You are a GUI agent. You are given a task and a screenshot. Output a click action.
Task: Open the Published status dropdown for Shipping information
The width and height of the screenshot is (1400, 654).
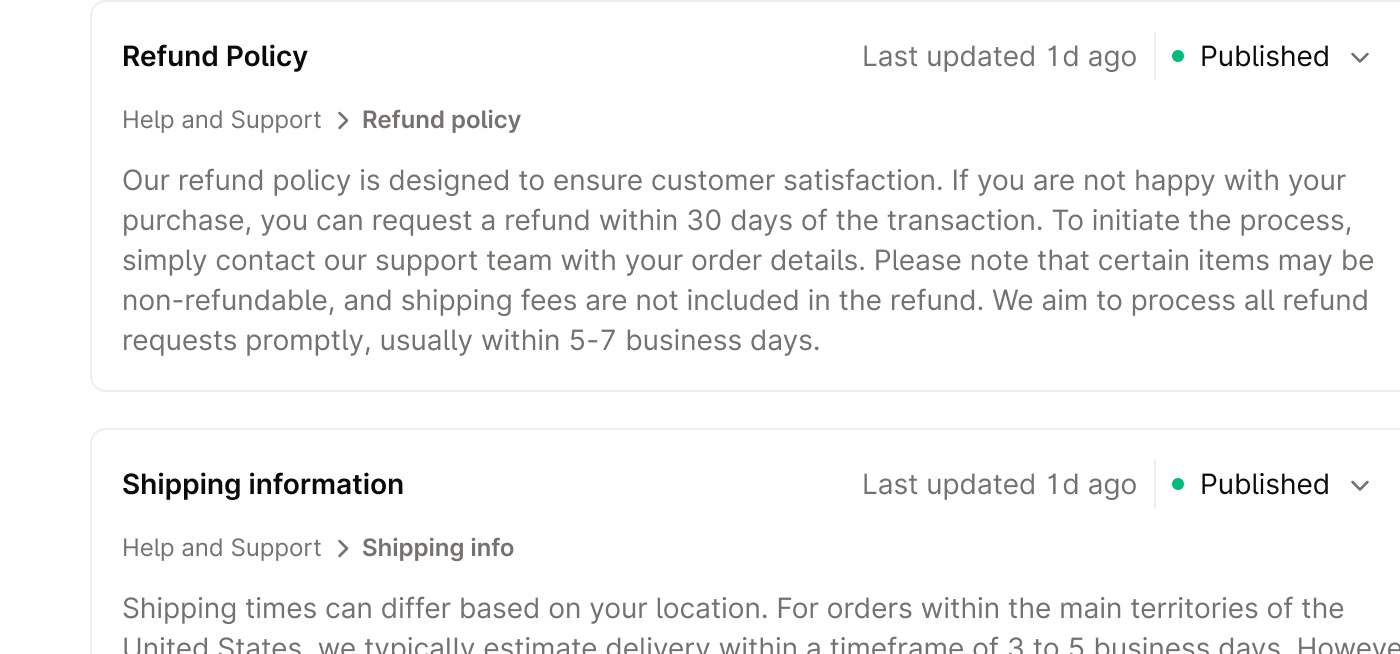pos(1264,485)
